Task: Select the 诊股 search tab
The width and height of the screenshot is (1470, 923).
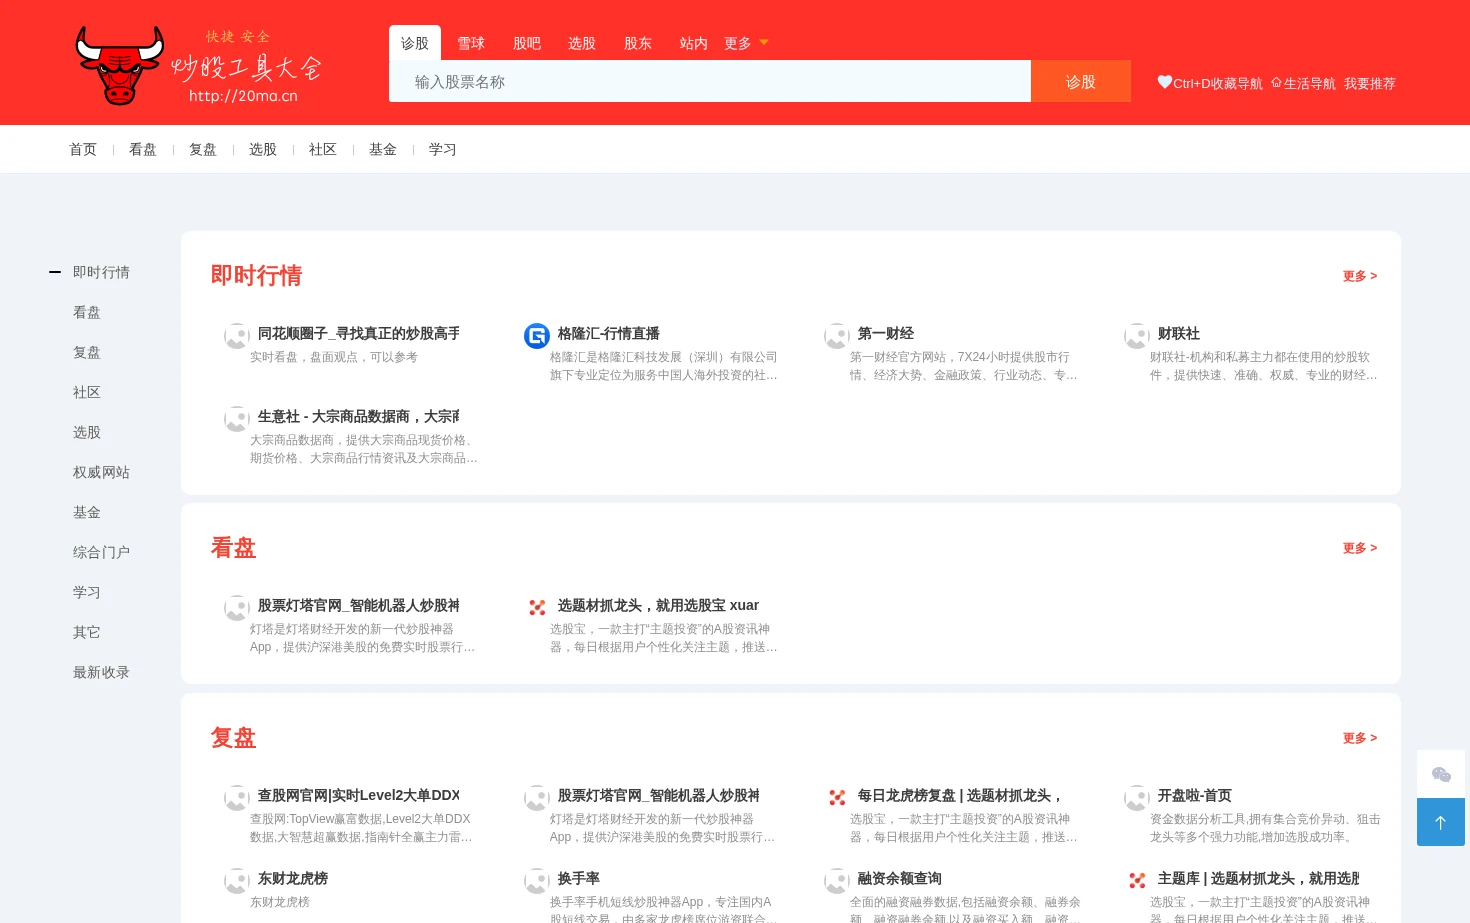Action: [x=415, y=43]
